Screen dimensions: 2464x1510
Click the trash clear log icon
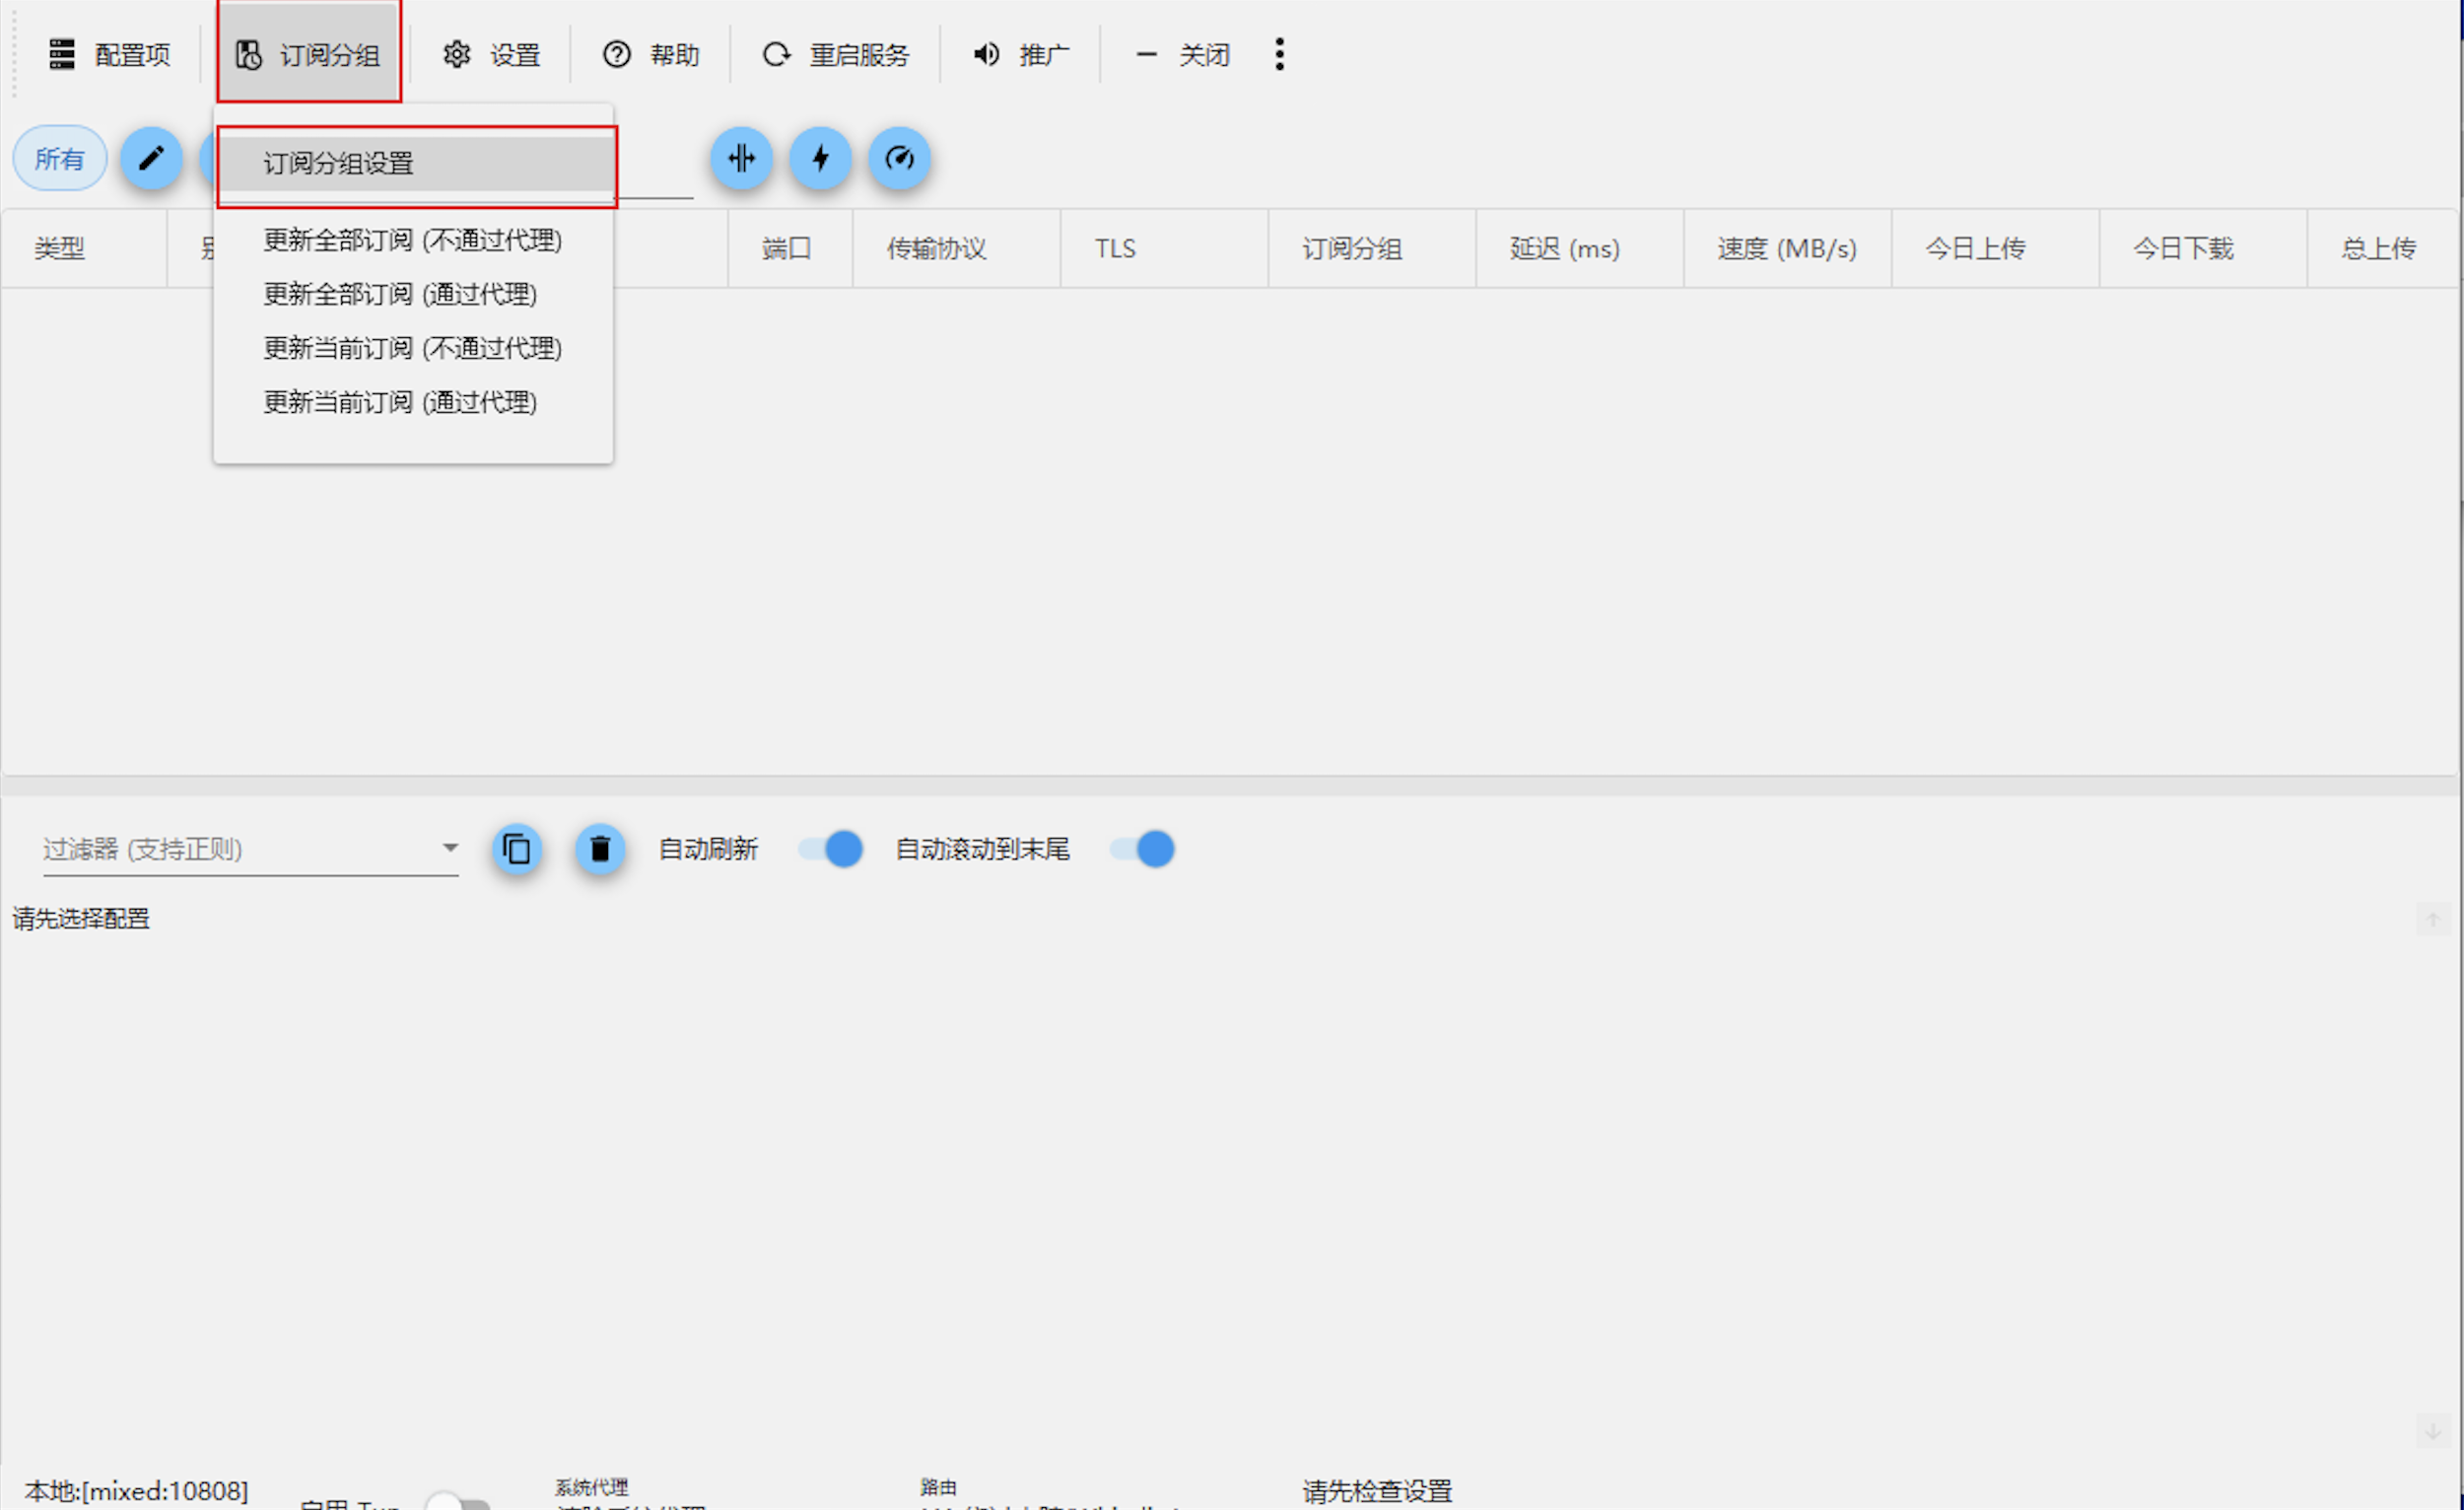[600, 849]
